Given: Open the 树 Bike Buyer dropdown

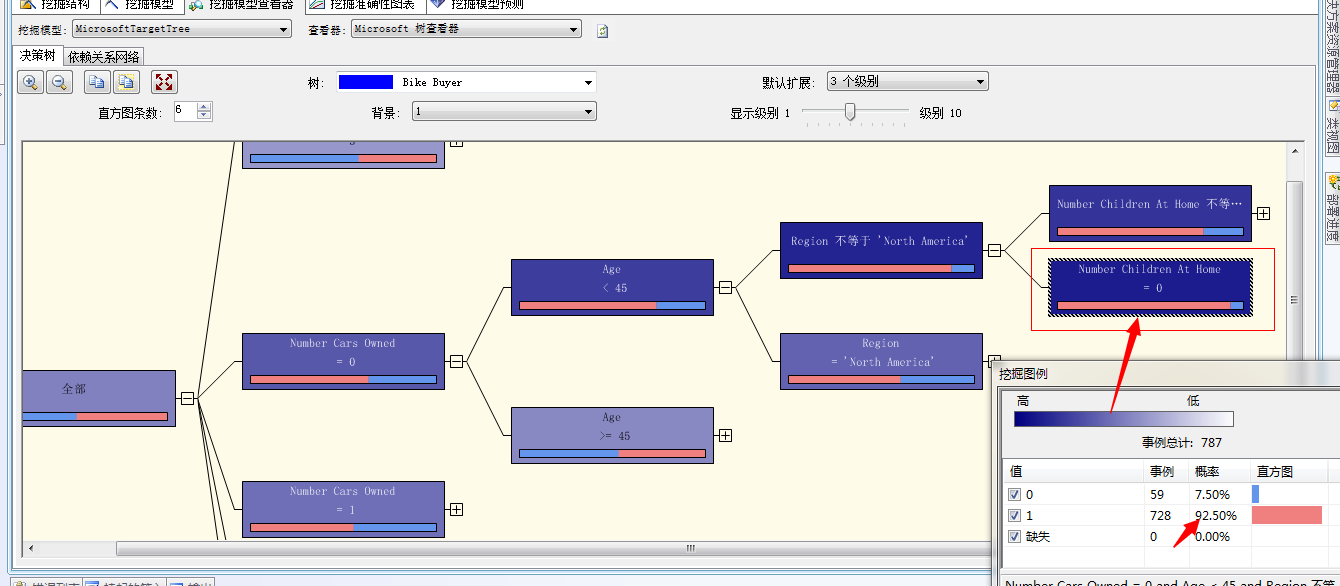Looking at the screenshot, I should 466,82.
